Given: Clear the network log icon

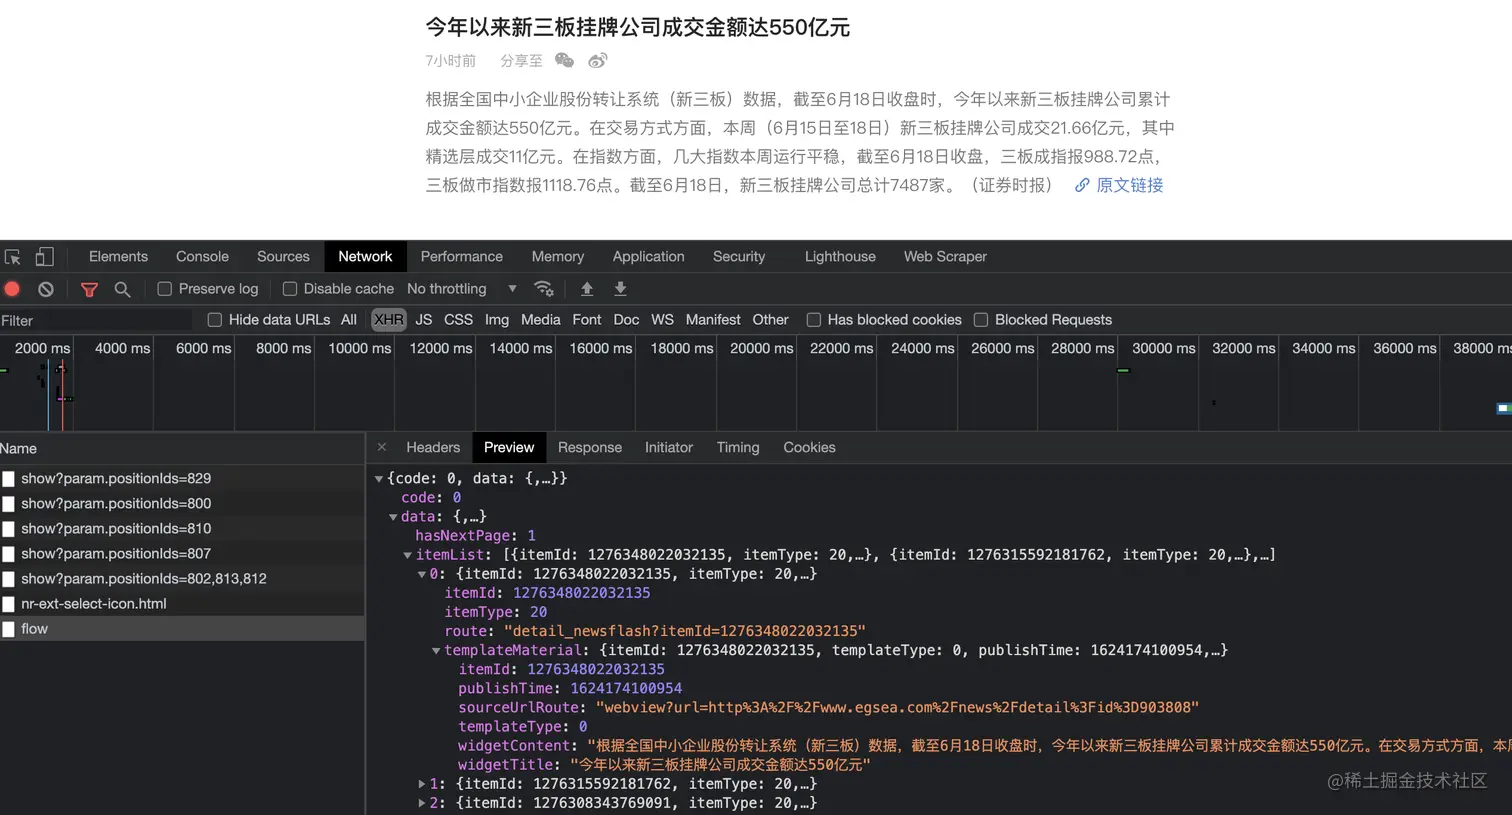Looking at the screenshot, I should point(46,289).
